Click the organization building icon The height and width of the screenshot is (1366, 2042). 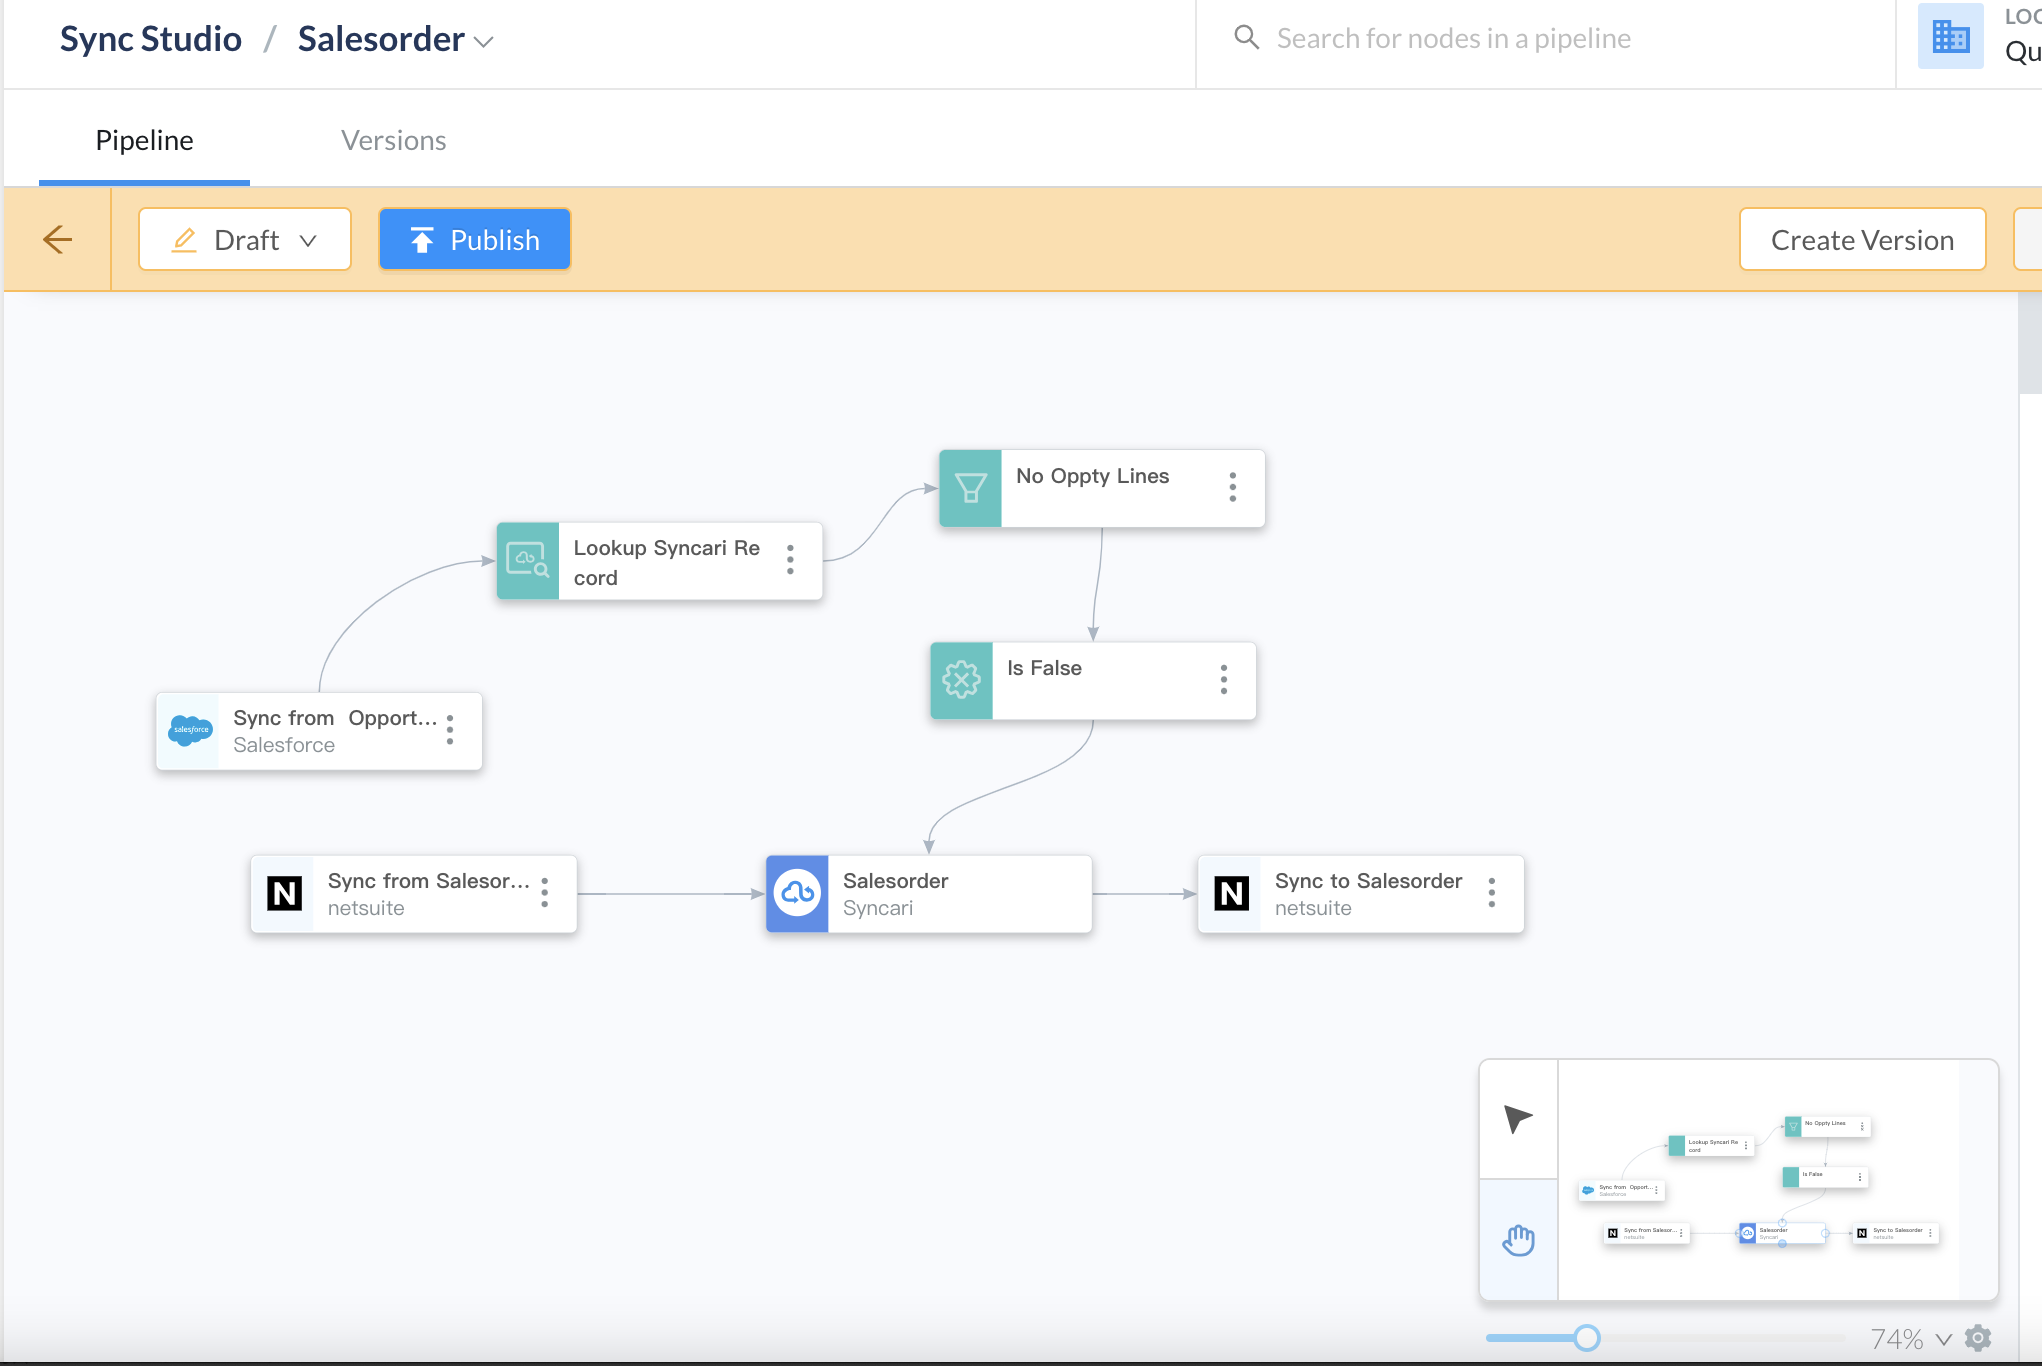tap(1950, 36)
